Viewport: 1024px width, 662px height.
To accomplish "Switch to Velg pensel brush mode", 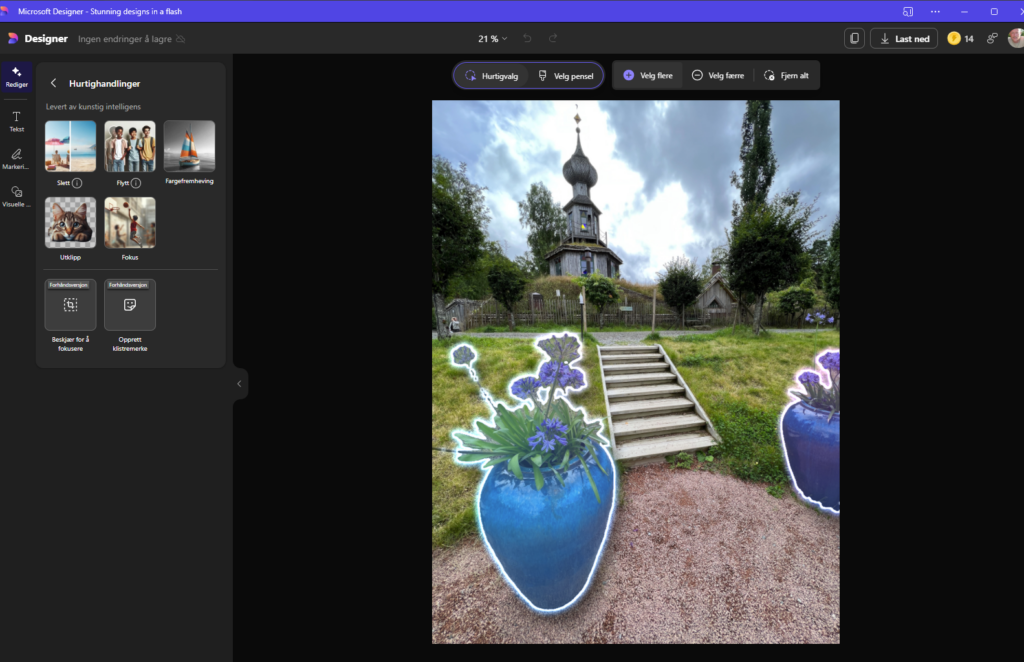I will pos(566,76).
